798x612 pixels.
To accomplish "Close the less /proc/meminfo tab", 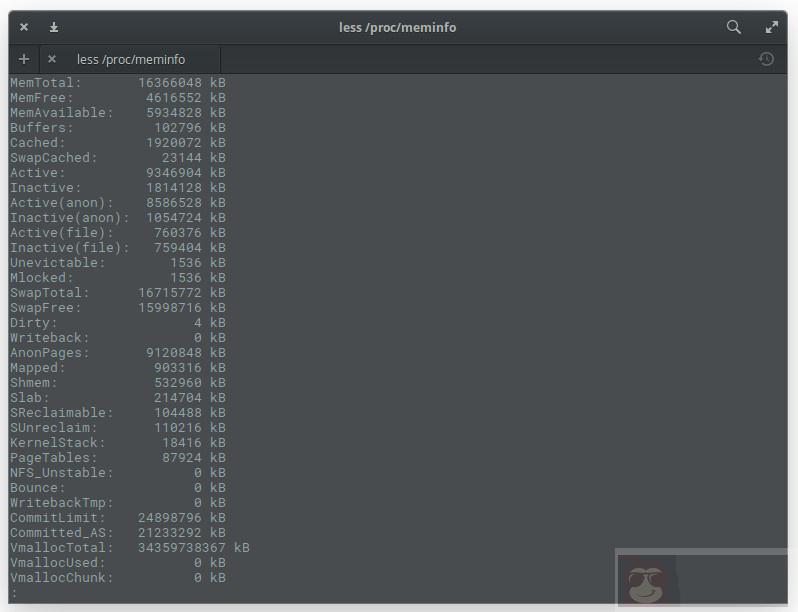I will coord(51,59).
